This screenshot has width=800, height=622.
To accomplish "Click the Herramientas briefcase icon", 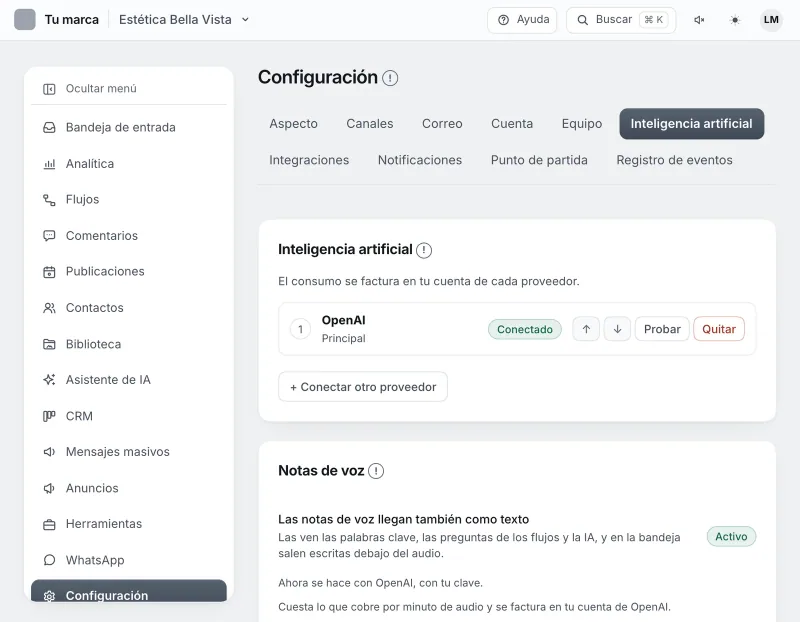I will (49, 525).
